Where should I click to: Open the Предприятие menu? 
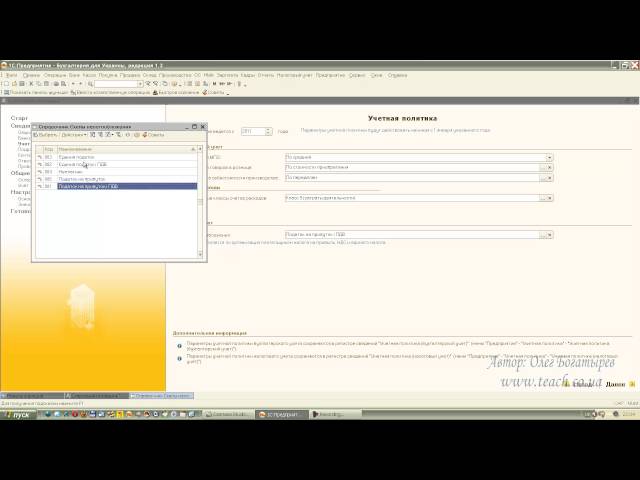pyautogui.click(x=331, y=76)
